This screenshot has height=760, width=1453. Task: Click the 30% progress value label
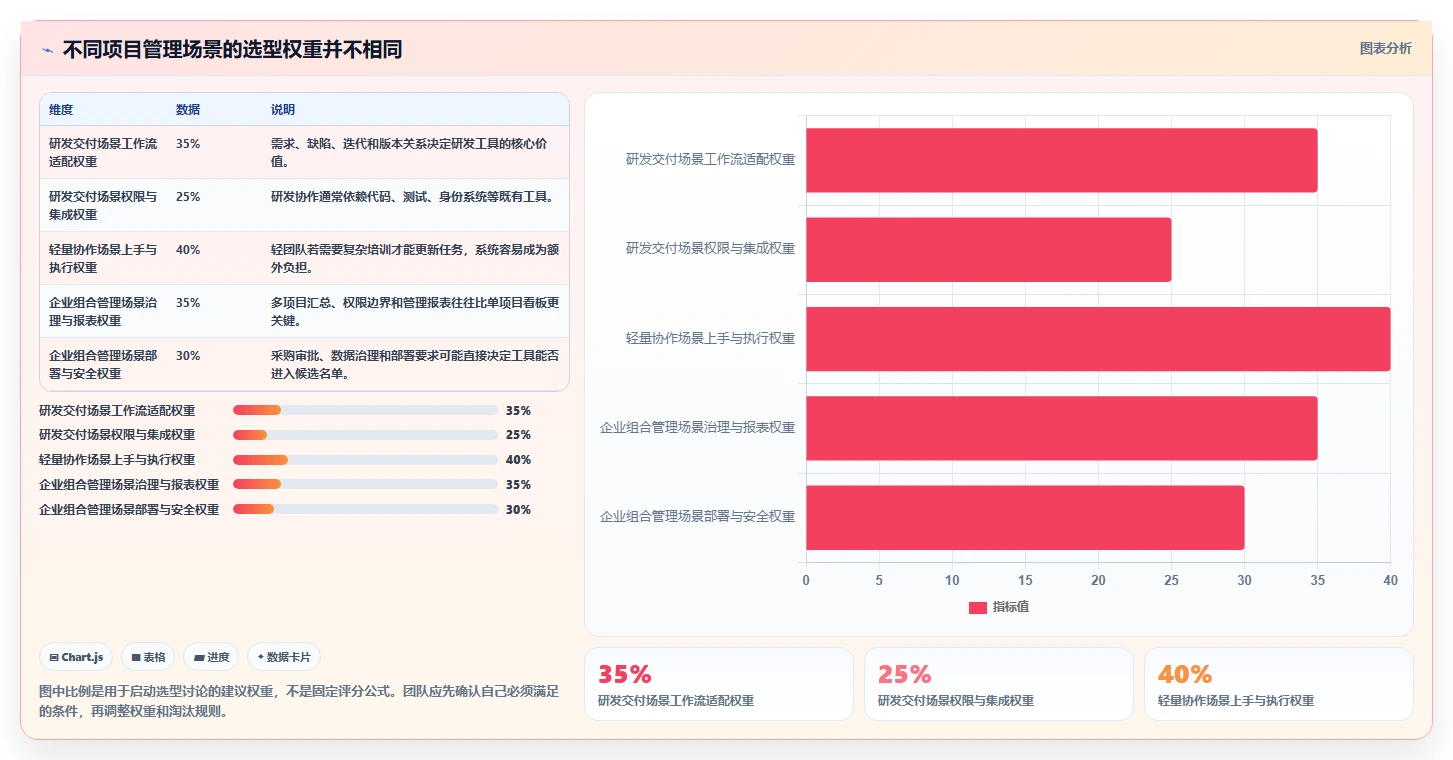(518, 510)
